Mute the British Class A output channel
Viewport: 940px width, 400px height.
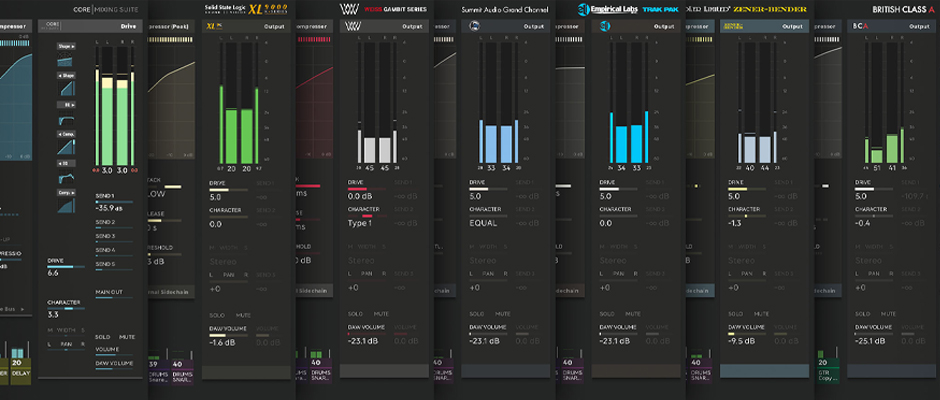click(888, 314)
